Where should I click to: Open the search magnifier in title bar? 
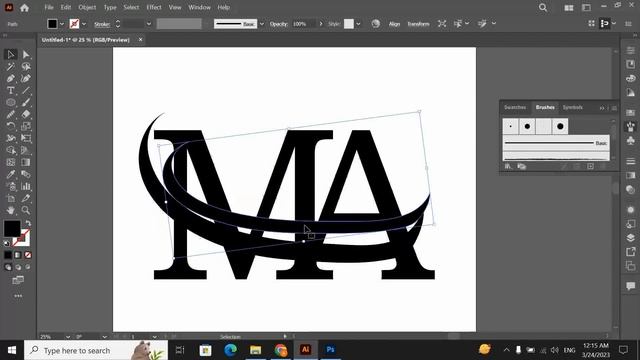pos(543,7)
